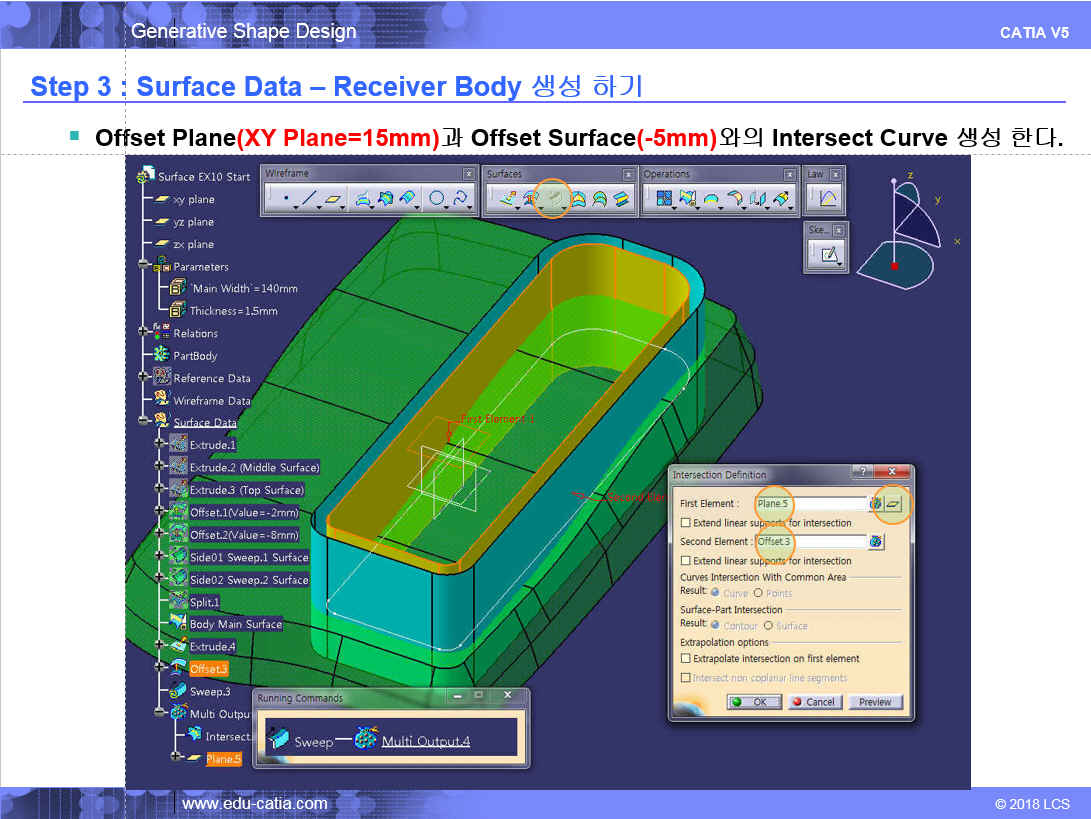
Task: Open the Sketcher tool icon
Action: click(x=828, y=255)
